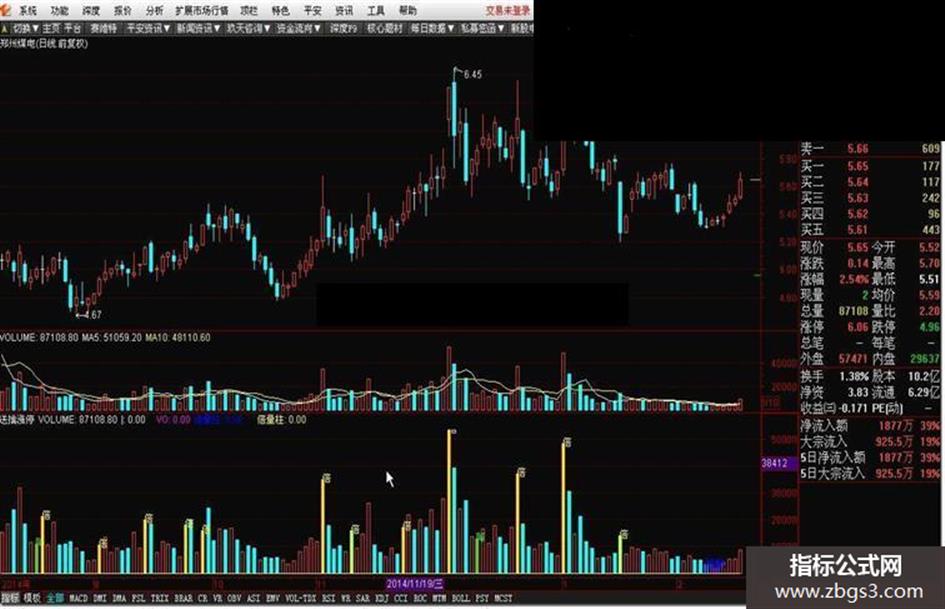Select the DMA indicator tab
Viewport: 945px width, 609px height.
(119, 598)
